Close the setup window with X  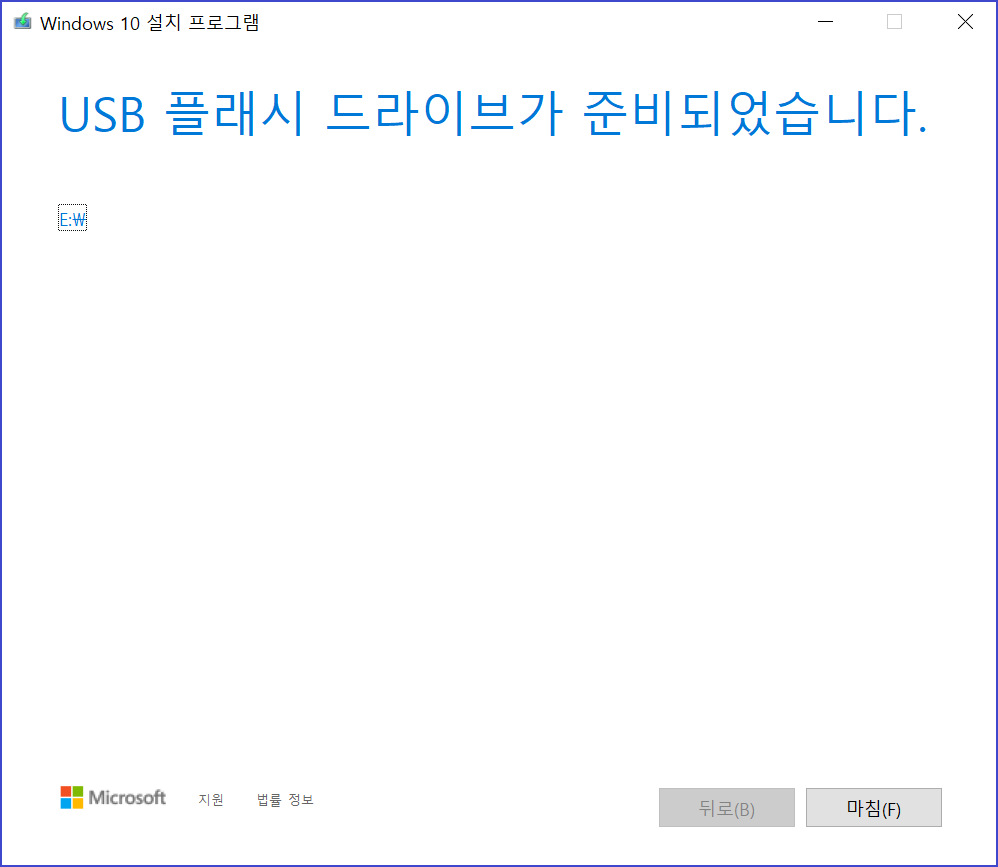(x=965, y=22)
